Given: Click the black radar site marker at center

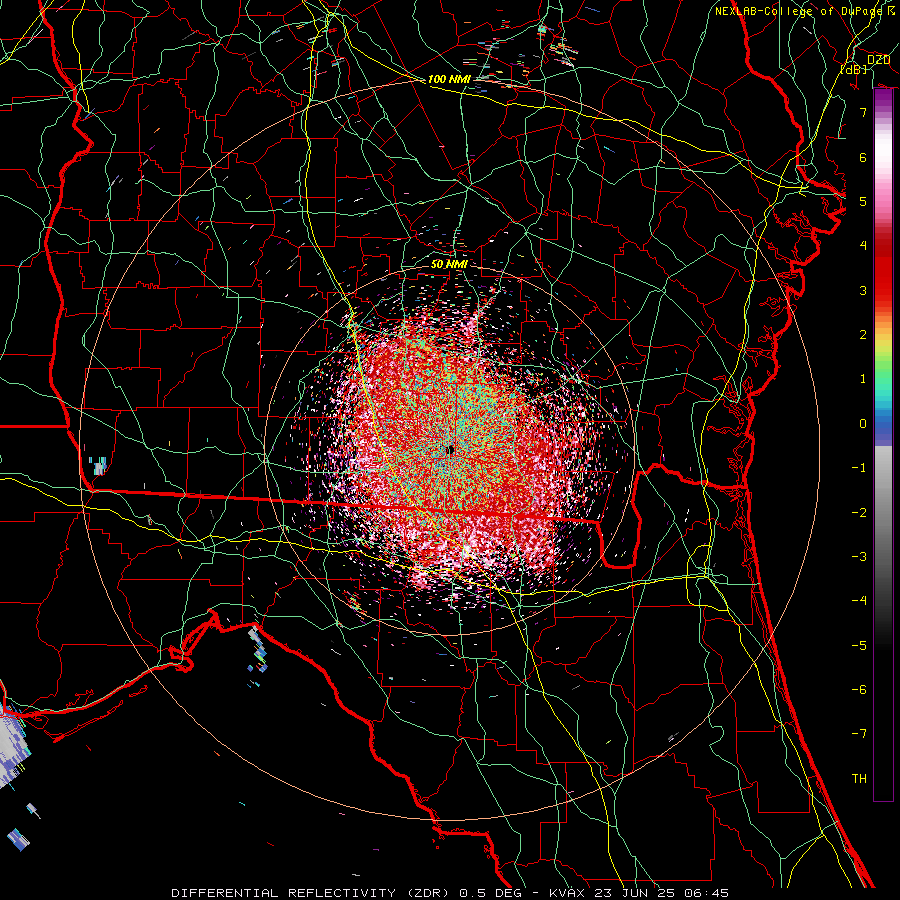Looking at the screenshot, I should pos(451,450).
